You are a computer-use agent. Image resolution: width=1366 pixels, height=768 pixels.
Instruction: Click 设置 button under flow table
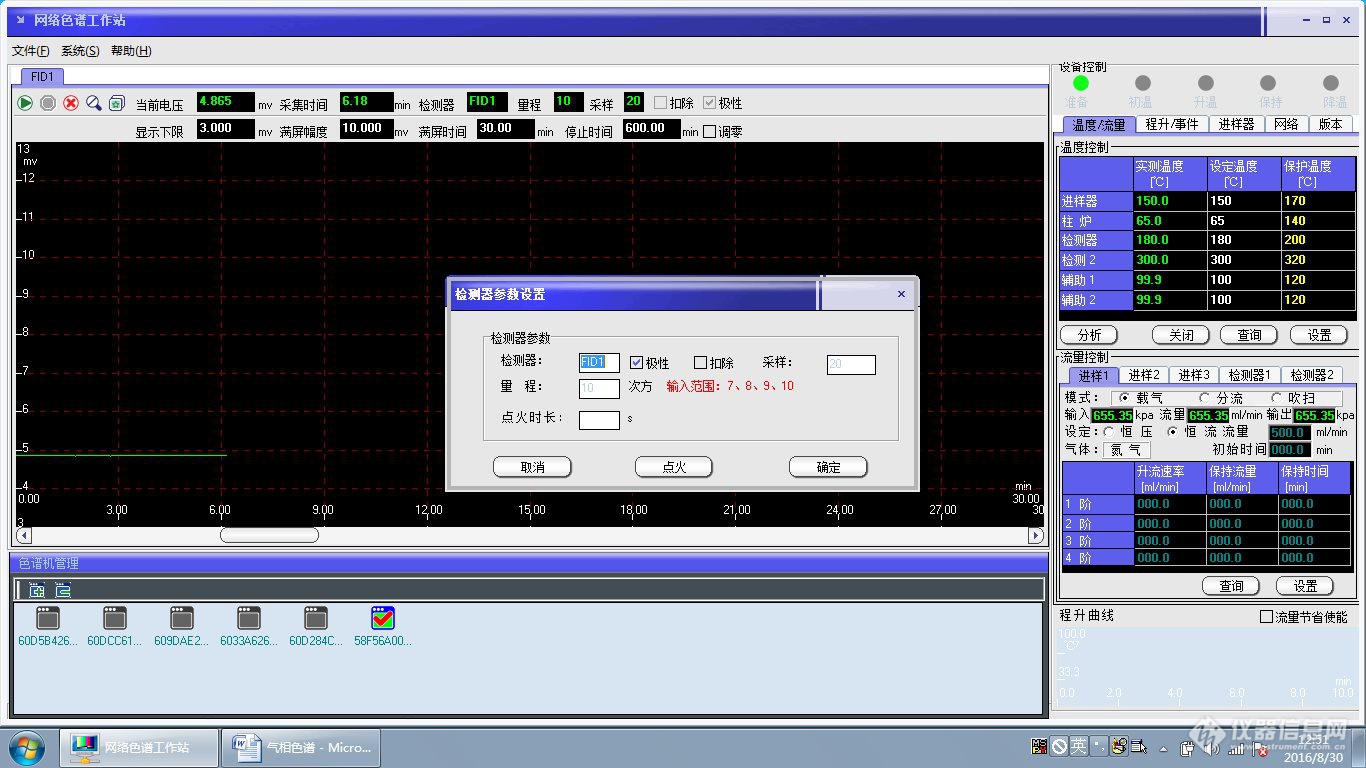(x=1305, y=586)
